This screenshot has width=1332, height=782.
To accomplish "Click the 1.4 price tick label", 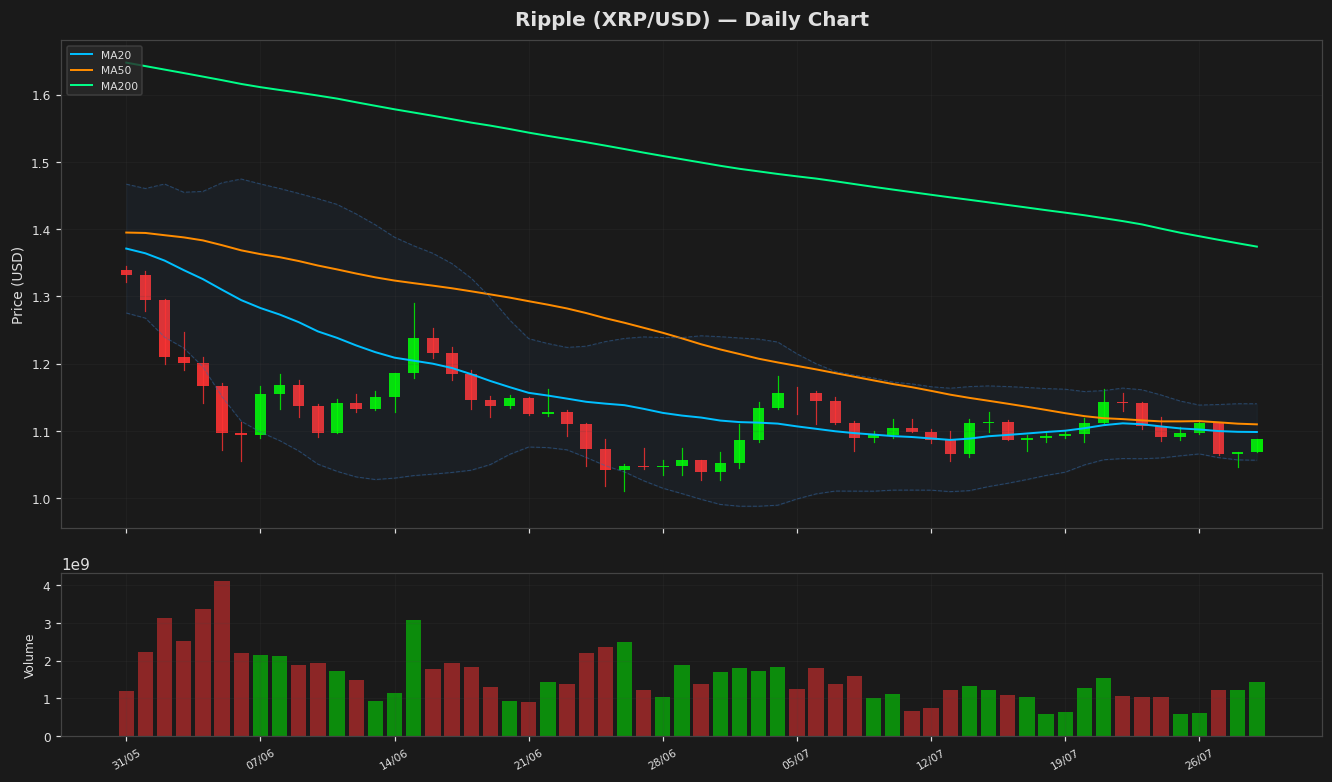I will click(x=41, y=230).
